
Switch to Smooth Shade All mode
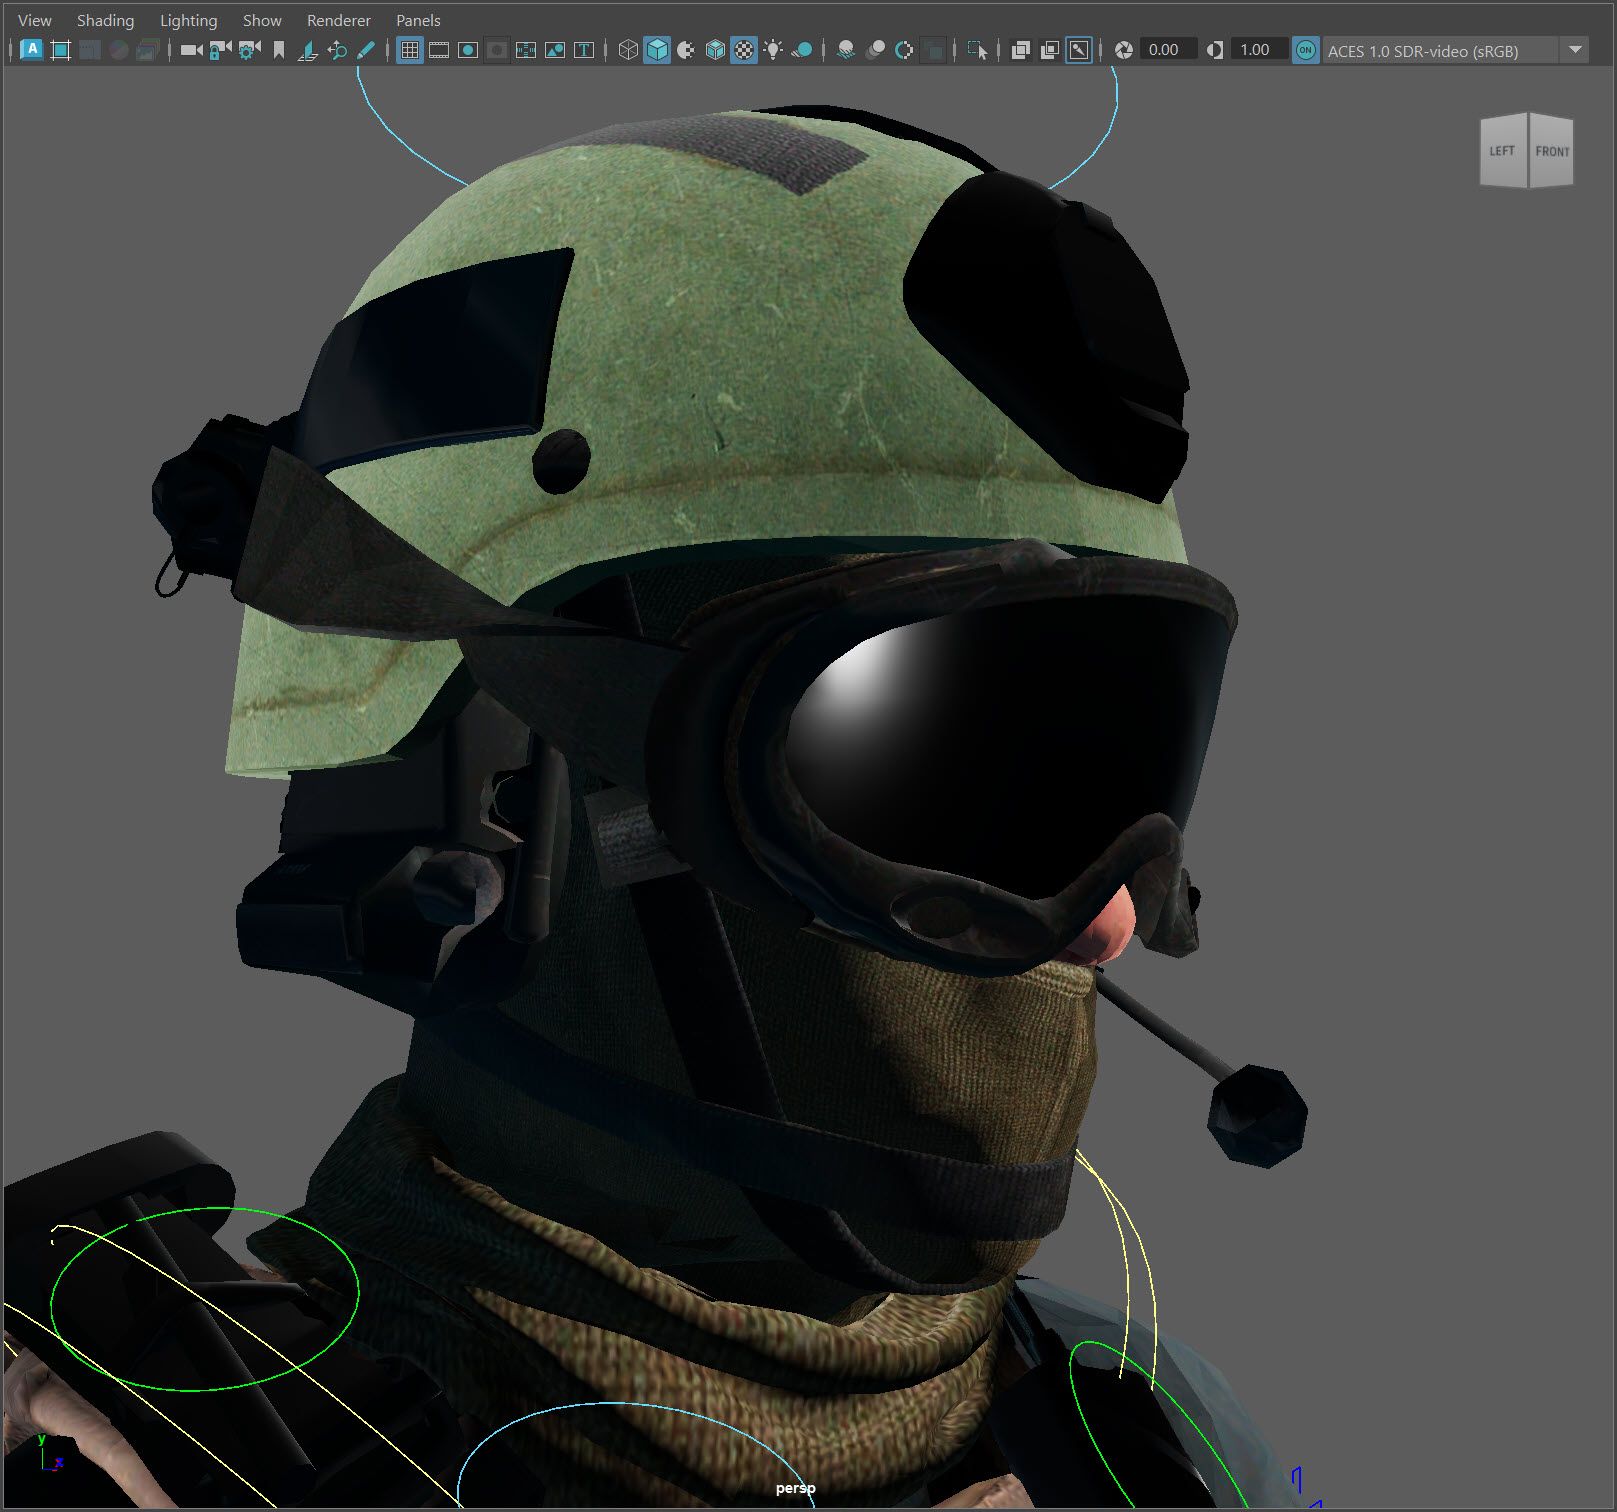(x=657, y=49)
